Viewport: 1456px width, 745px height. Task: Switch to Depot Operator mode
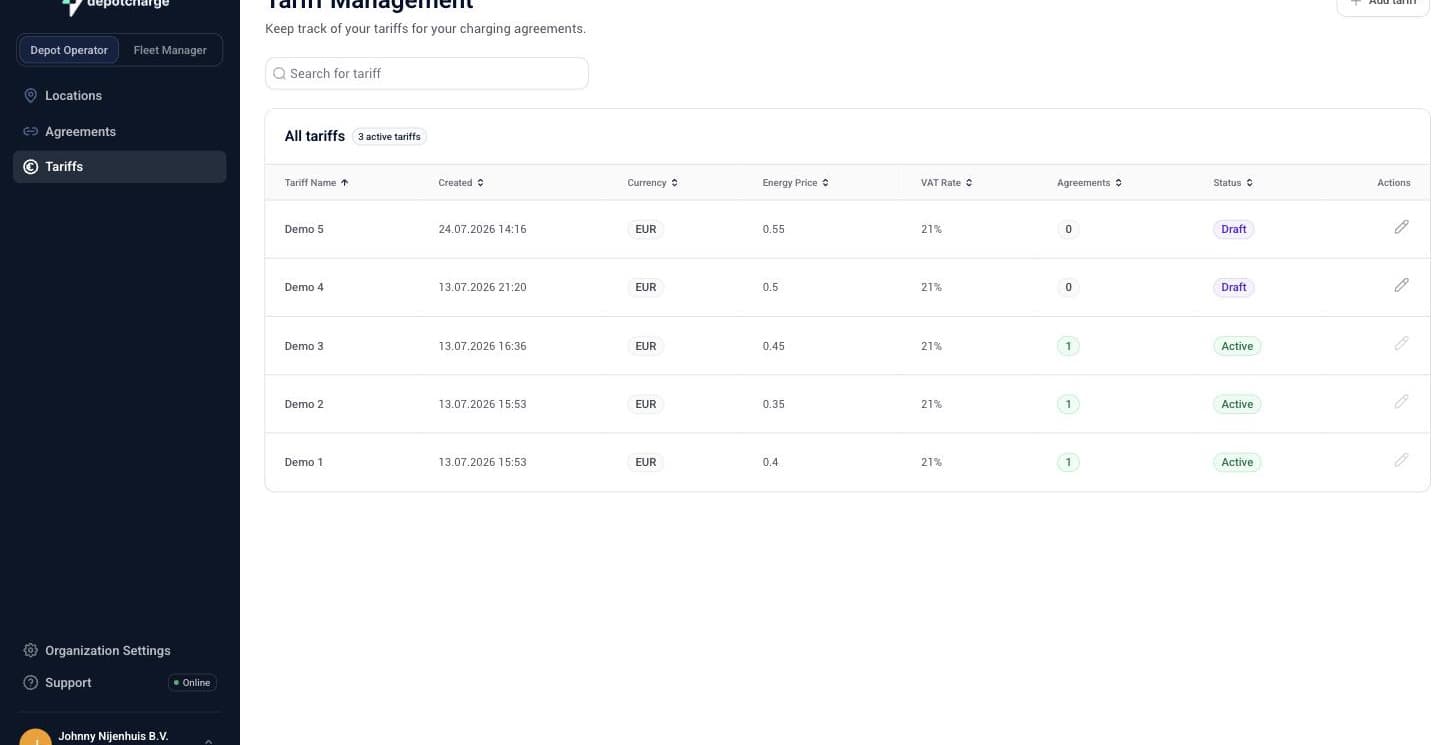69,50
